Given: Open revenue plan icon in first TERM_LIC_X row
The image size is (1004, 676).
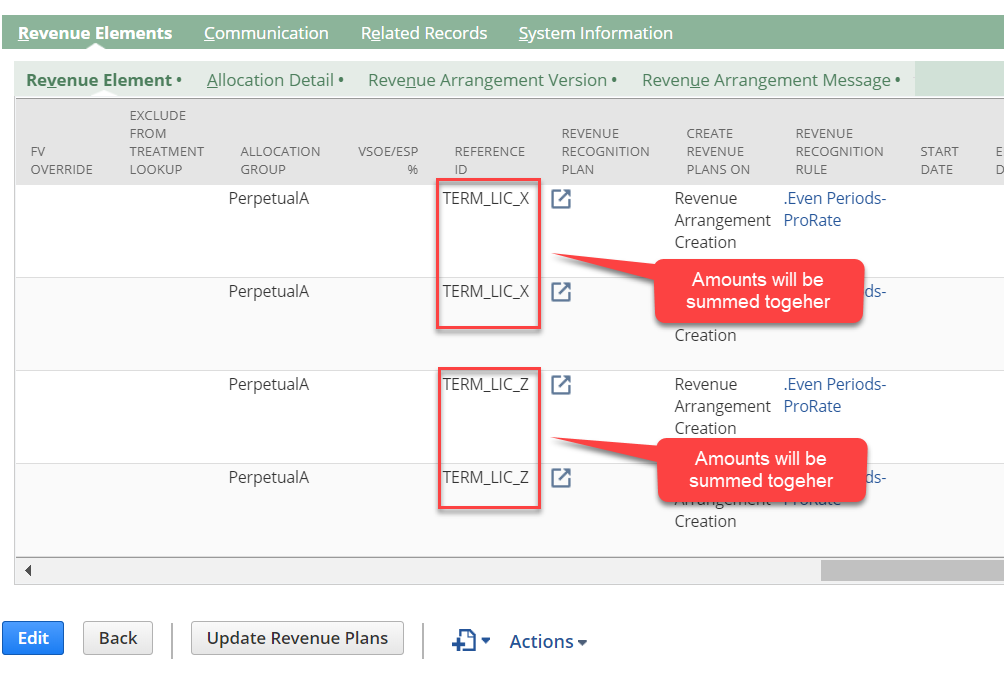Looking at the screenshot, I should pyautogui.click(x=561, y=199).
